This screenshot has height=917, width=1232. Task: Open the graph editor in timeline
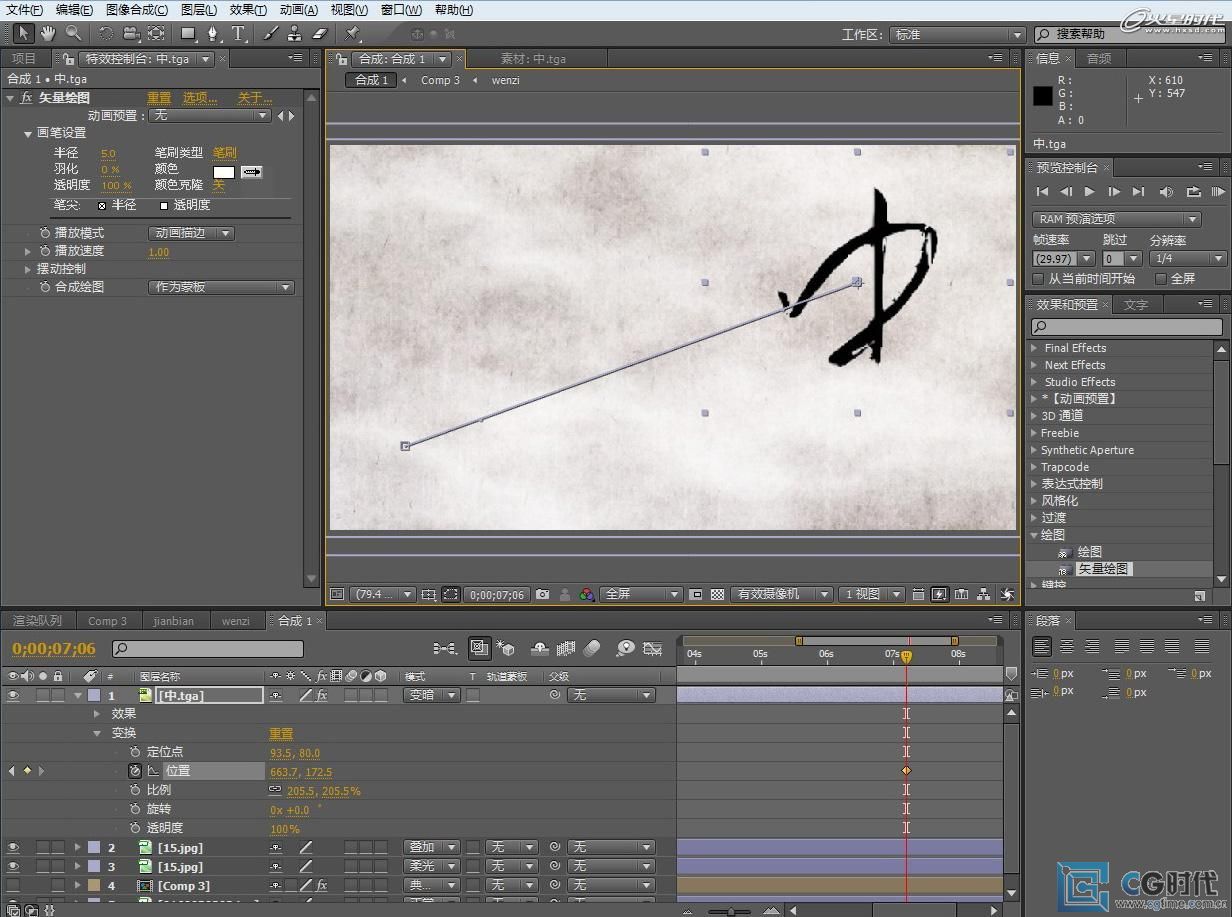[653, 649]
